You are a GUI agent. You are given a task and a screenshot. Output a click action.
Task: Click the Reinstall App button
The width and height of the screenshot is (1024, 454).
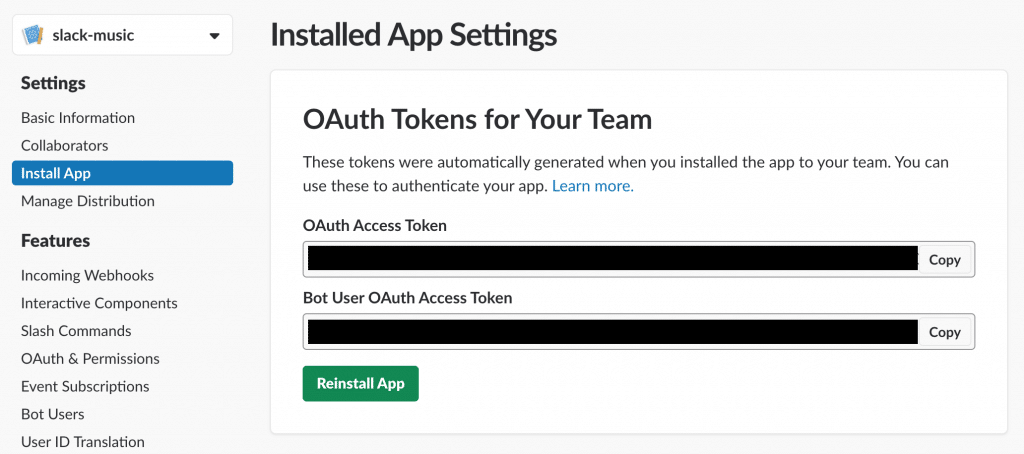[x=360, y=383]
